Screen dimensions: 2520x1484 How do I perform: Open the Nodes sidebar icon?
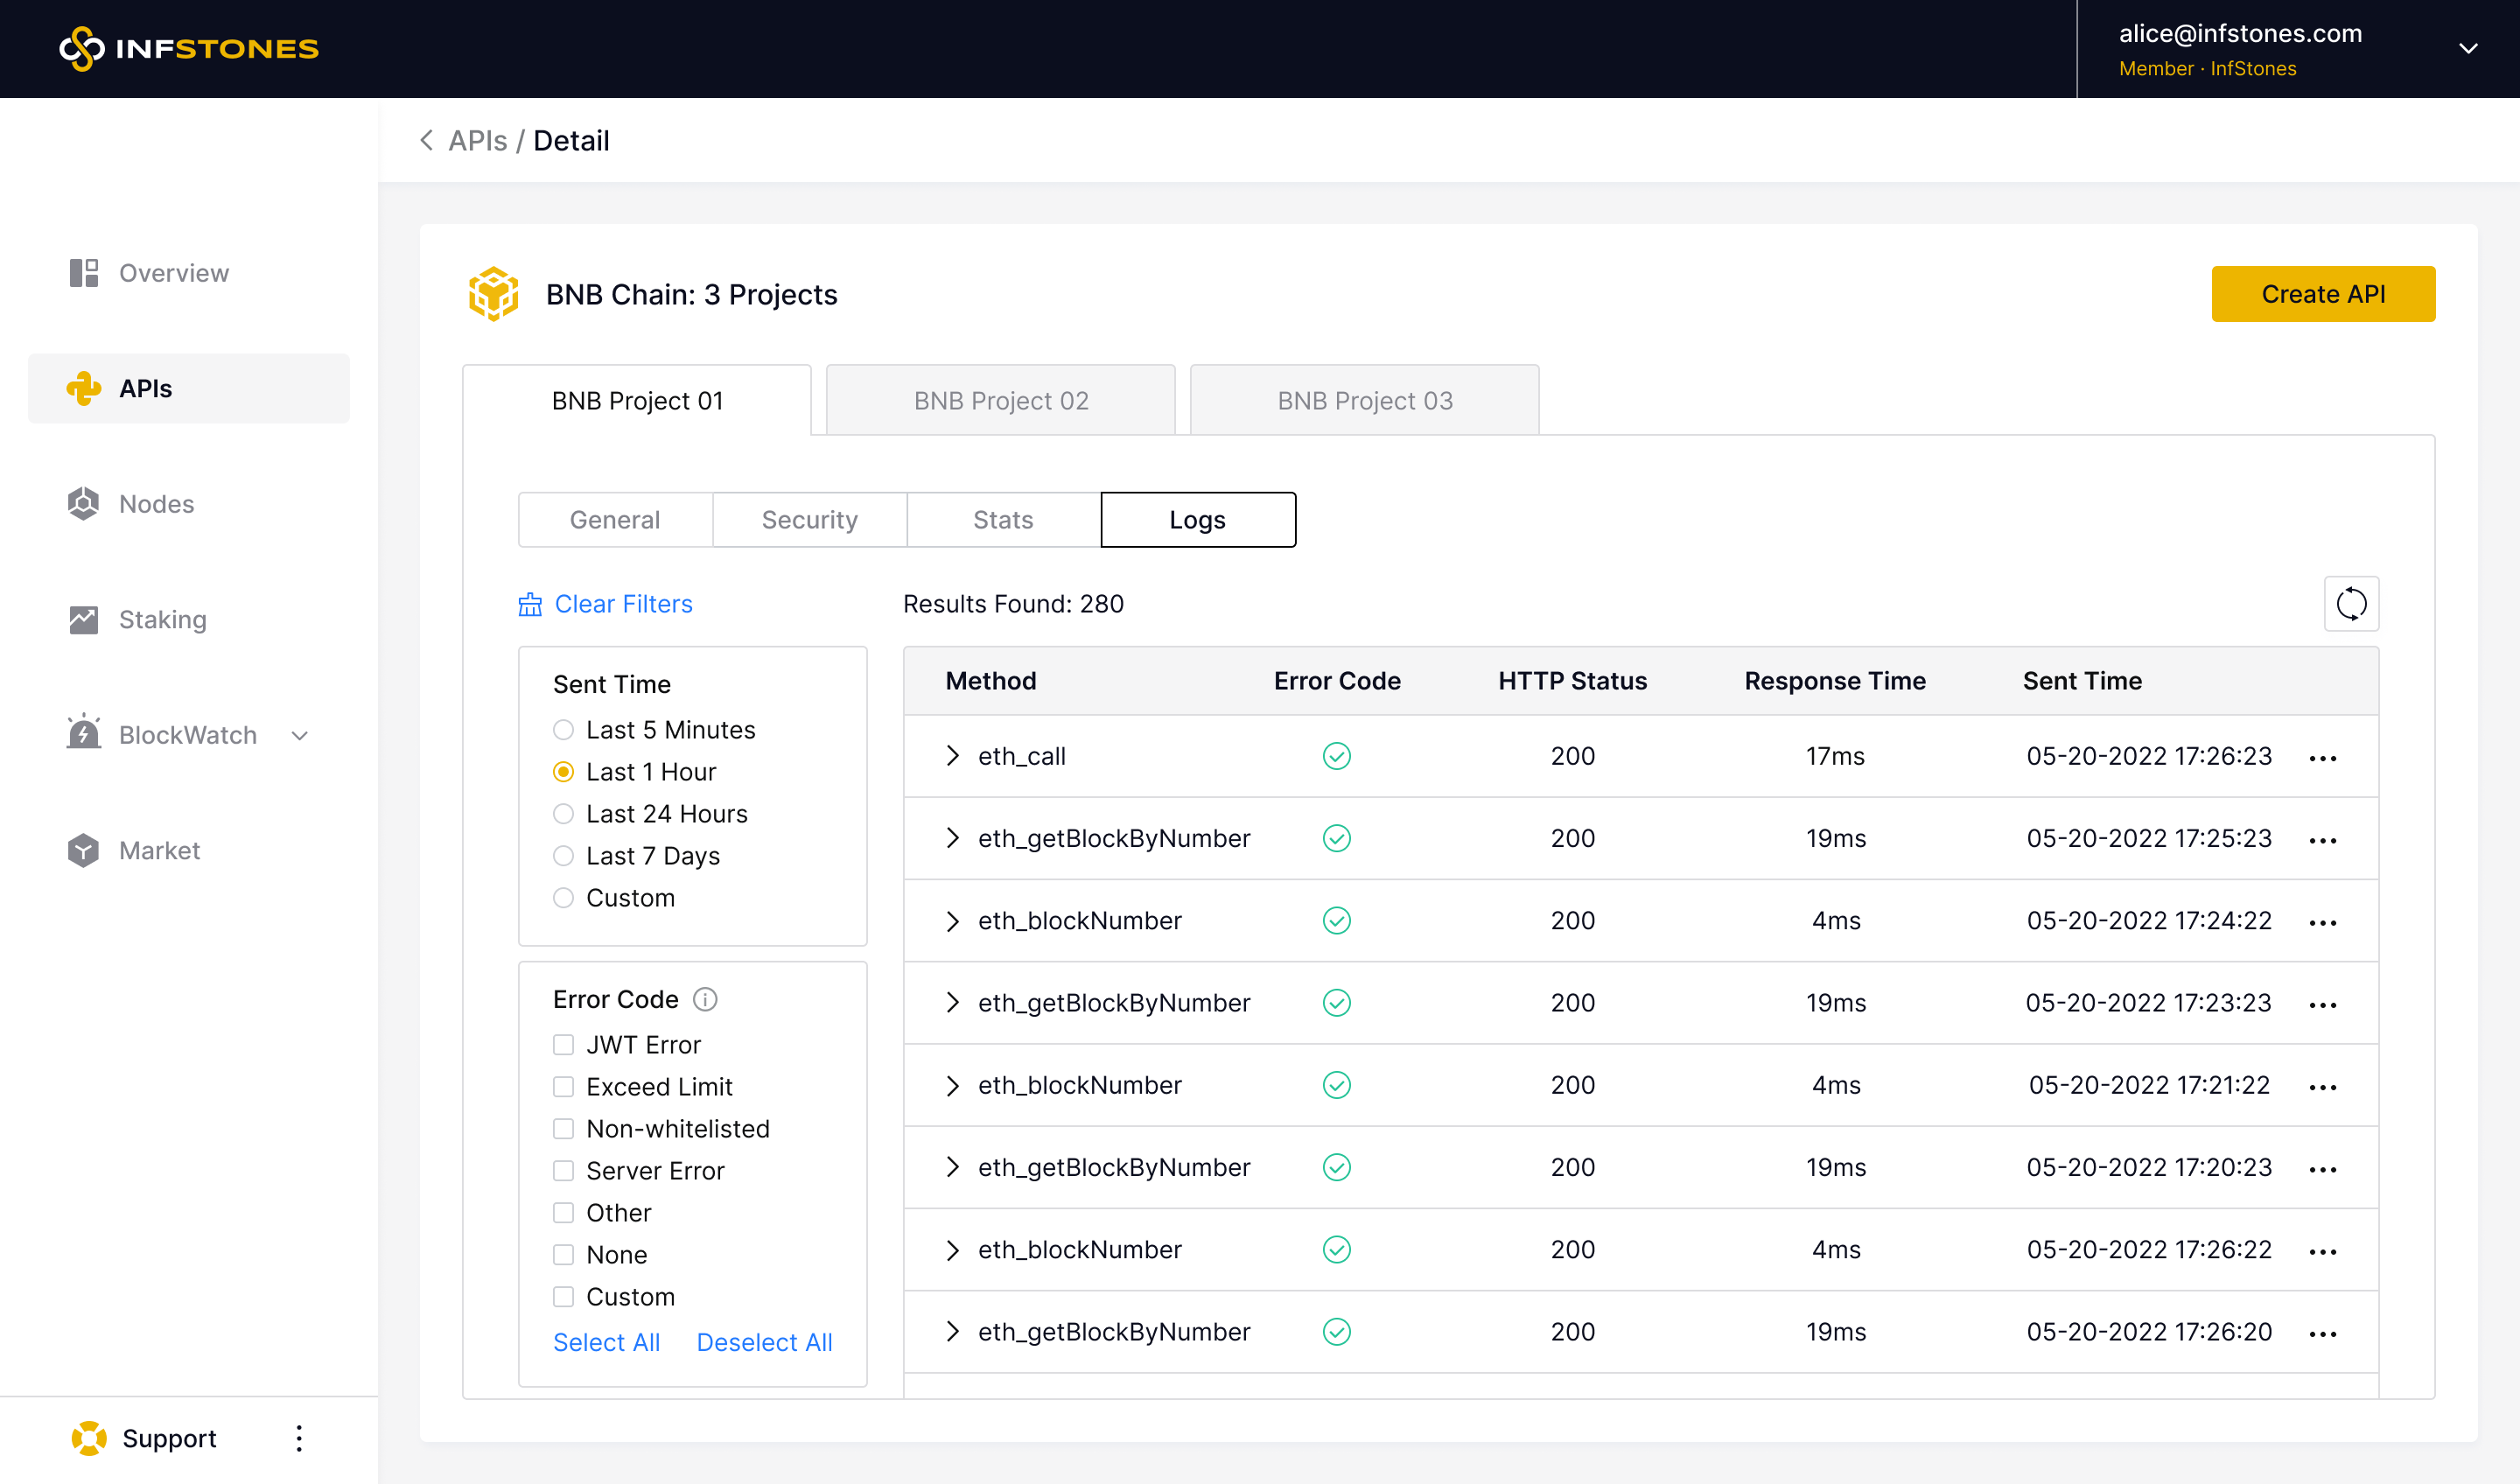click(x=83, y=504)
